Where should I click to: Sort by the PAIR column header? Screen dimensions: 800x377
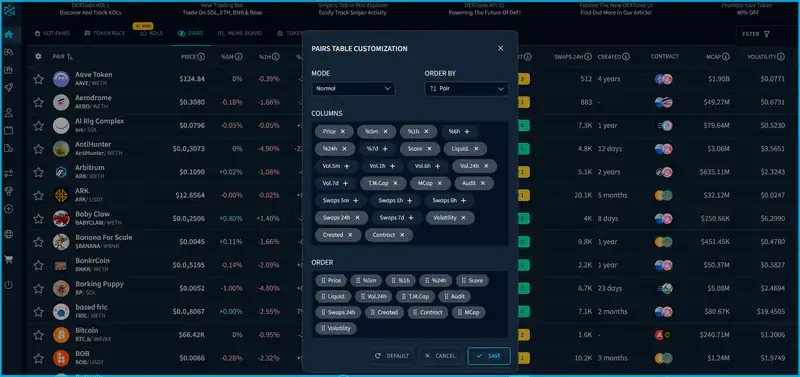click(63, 57)
